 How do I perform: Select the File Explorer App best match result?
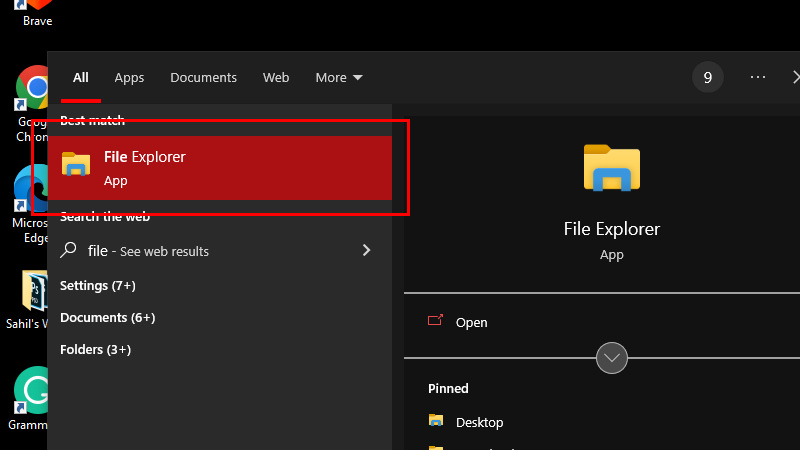click(219, 168)
